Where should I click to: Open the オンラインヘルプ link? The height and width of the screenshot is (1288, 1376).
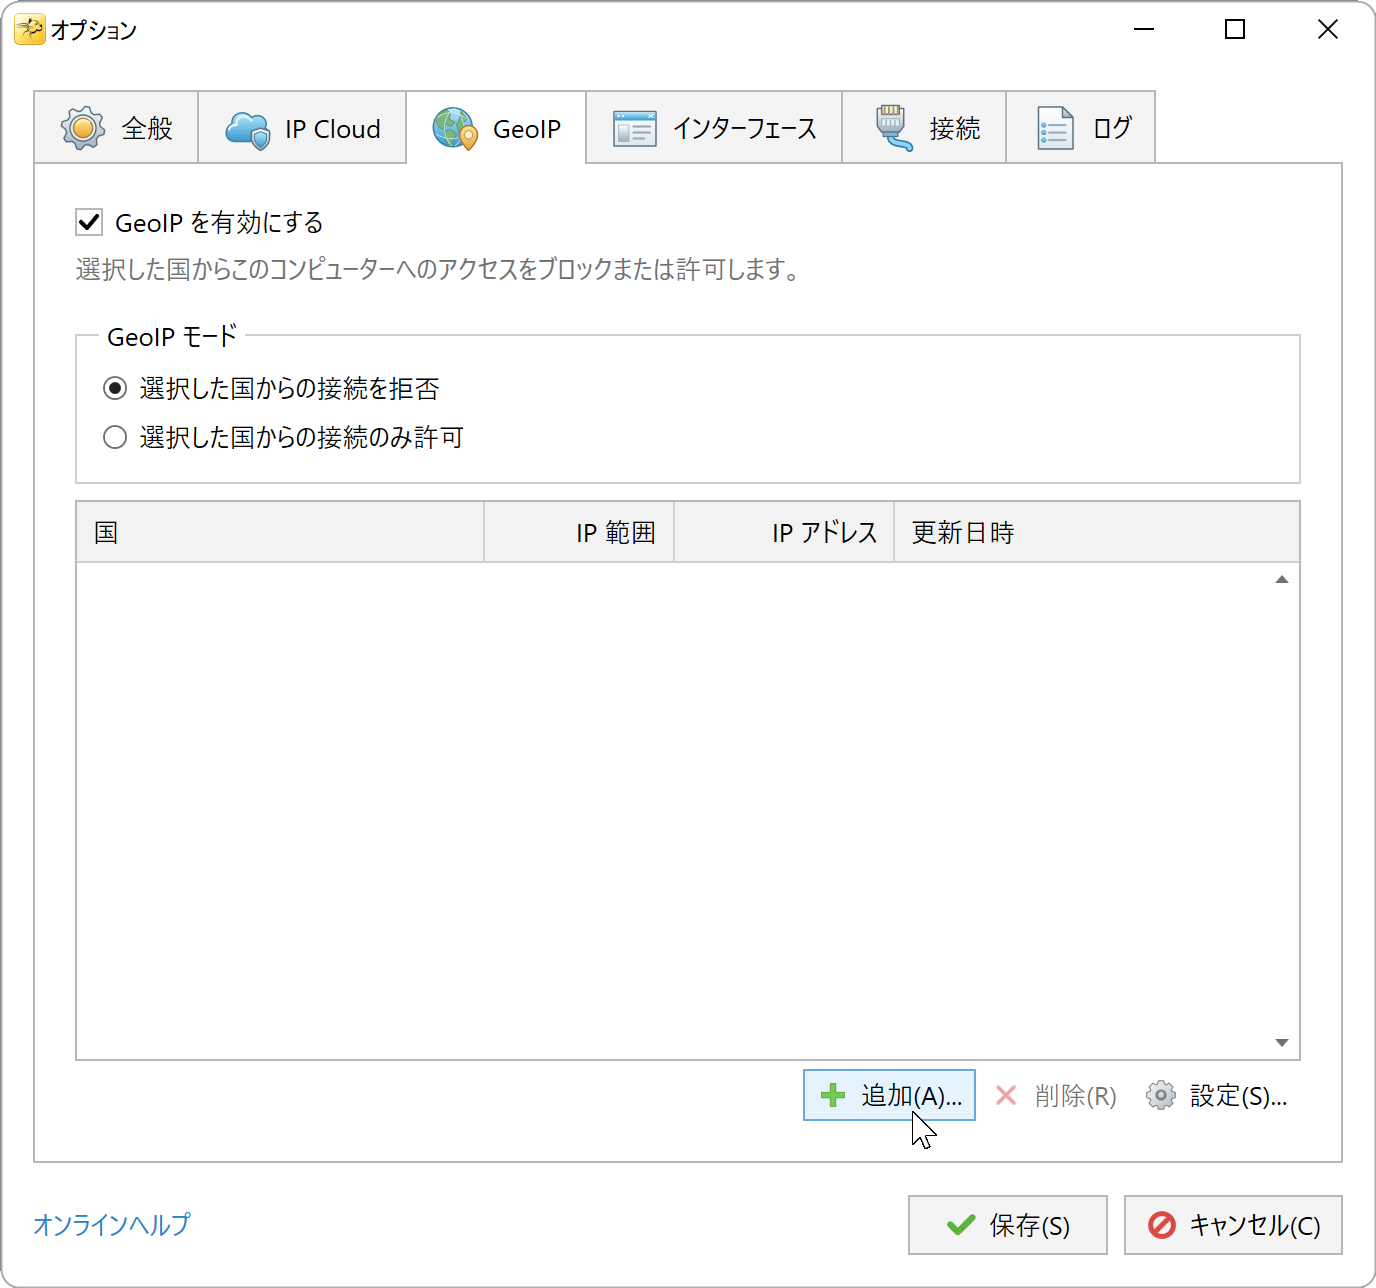click(112, 1225)
